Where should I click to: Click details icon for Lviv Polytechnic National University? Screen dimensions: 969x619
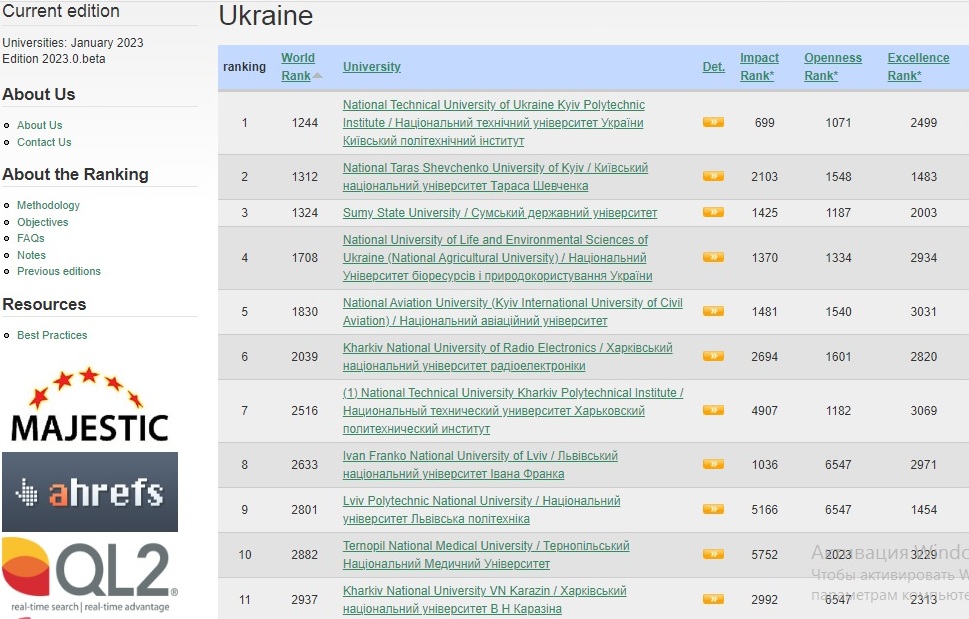coord(713,509)
